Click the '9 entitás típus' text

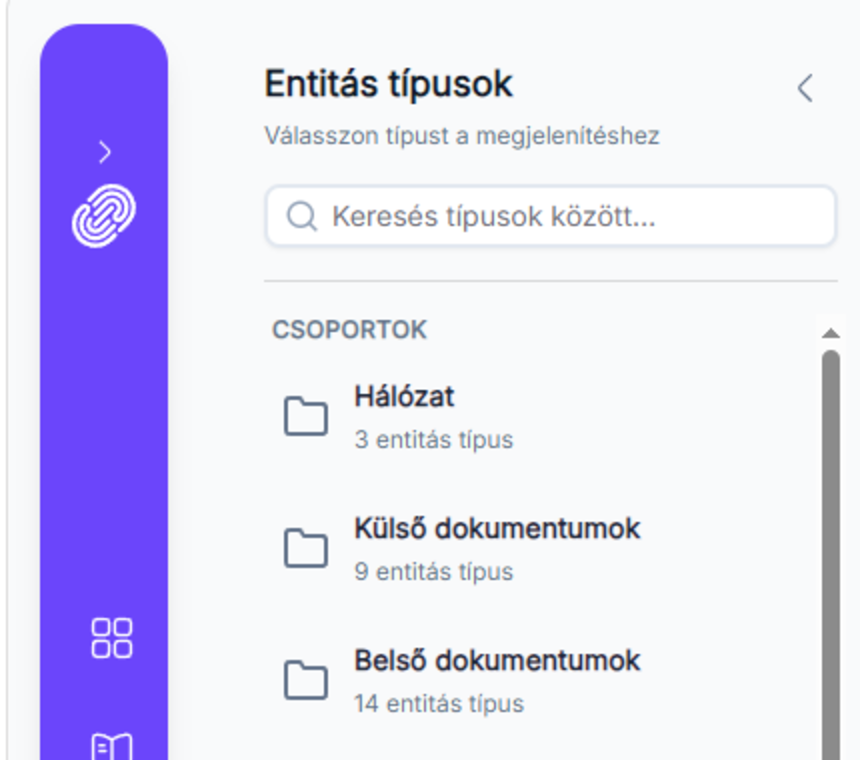click(433, 572)
